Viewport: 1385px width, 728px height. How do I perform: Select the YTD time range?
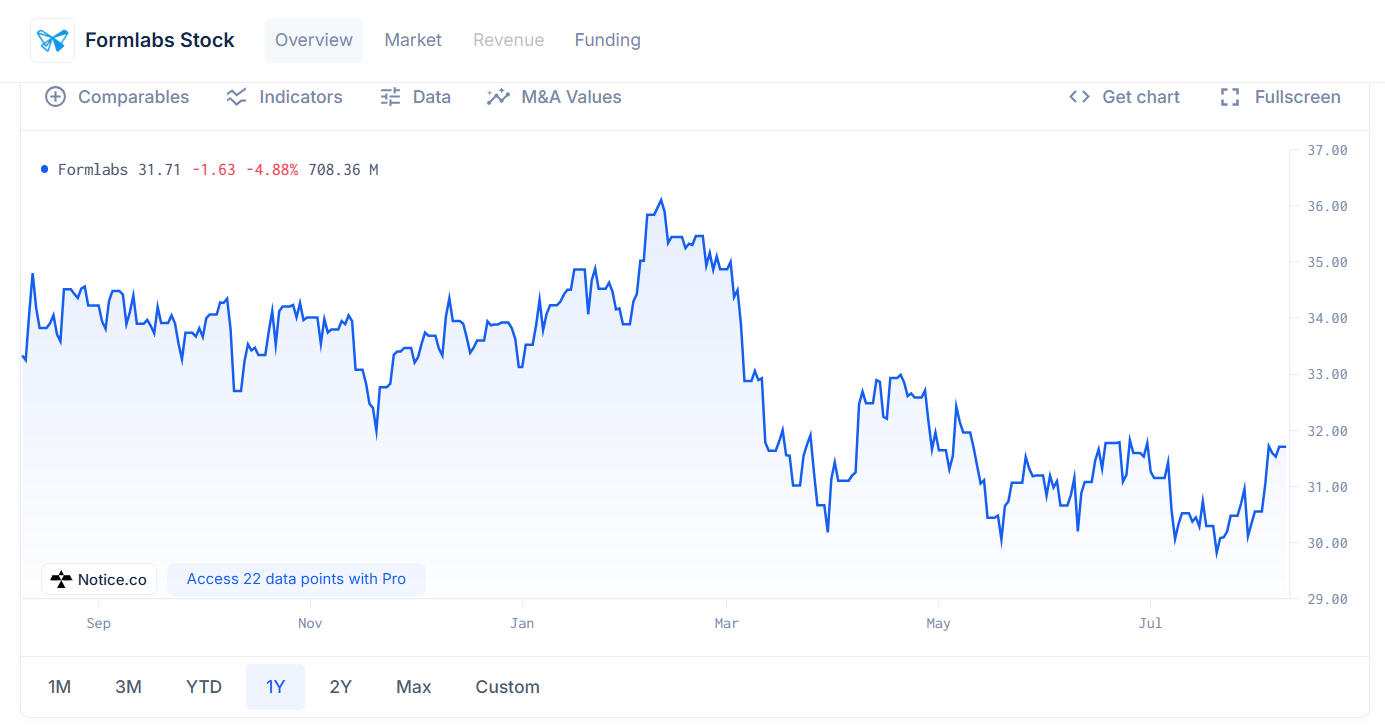(204, 687)
